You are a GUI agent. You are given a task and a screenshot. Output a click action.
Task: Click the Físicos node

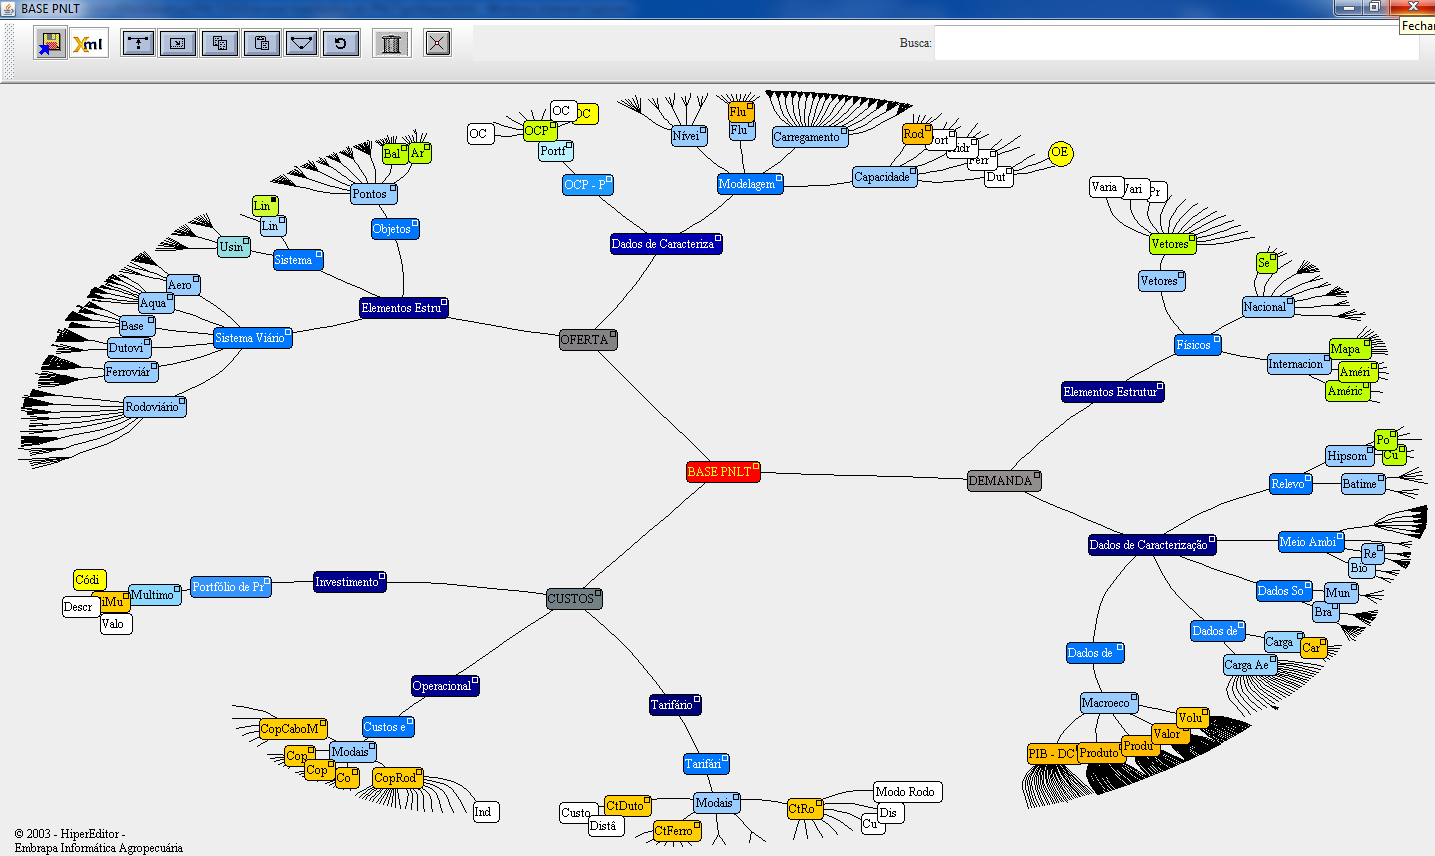pyautogui.click(x=1197, y=345)
